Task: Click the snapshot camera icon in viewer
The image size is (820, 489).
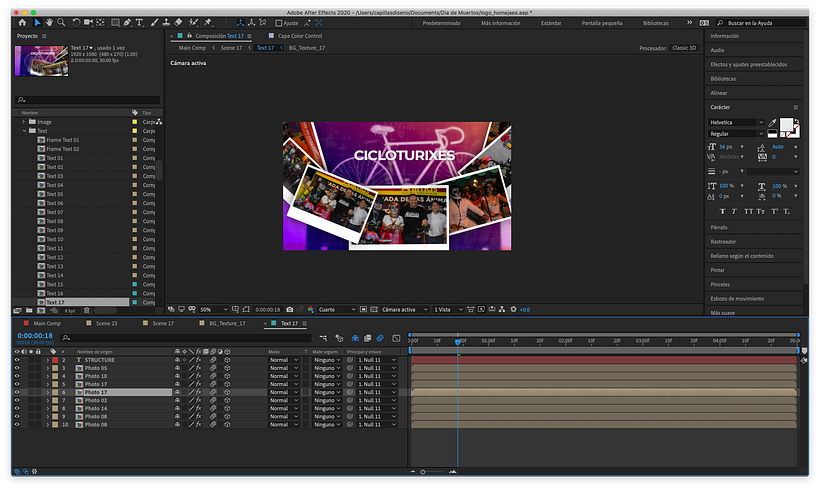Action: pos(290,310)
